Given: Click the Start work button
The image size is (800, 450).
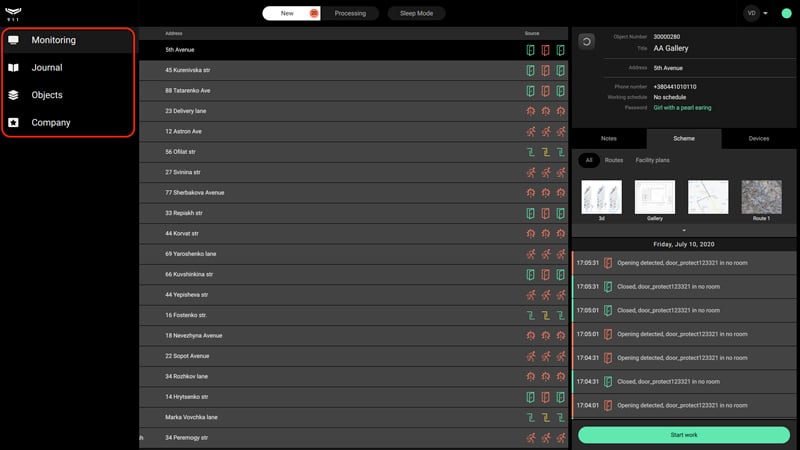Looking at the screenshot, I should tap(684, 435).
